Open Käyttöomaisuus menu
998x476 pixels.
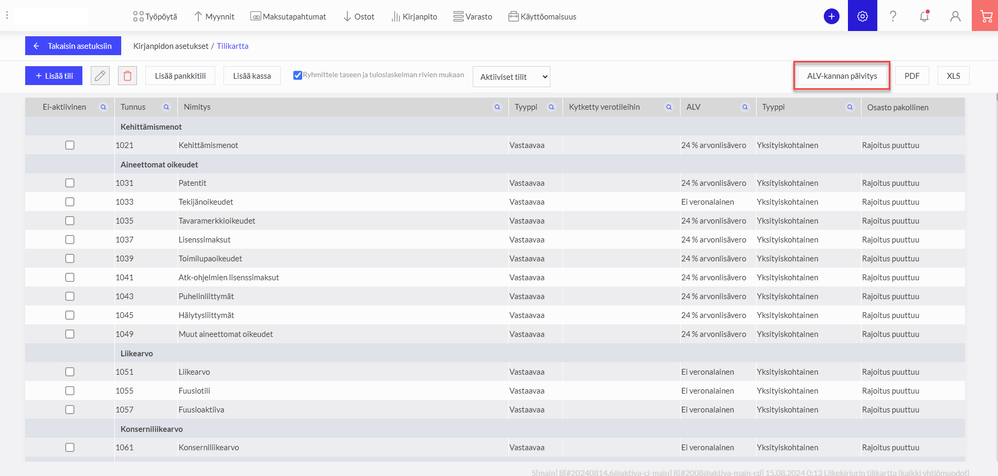click(542, 17)
